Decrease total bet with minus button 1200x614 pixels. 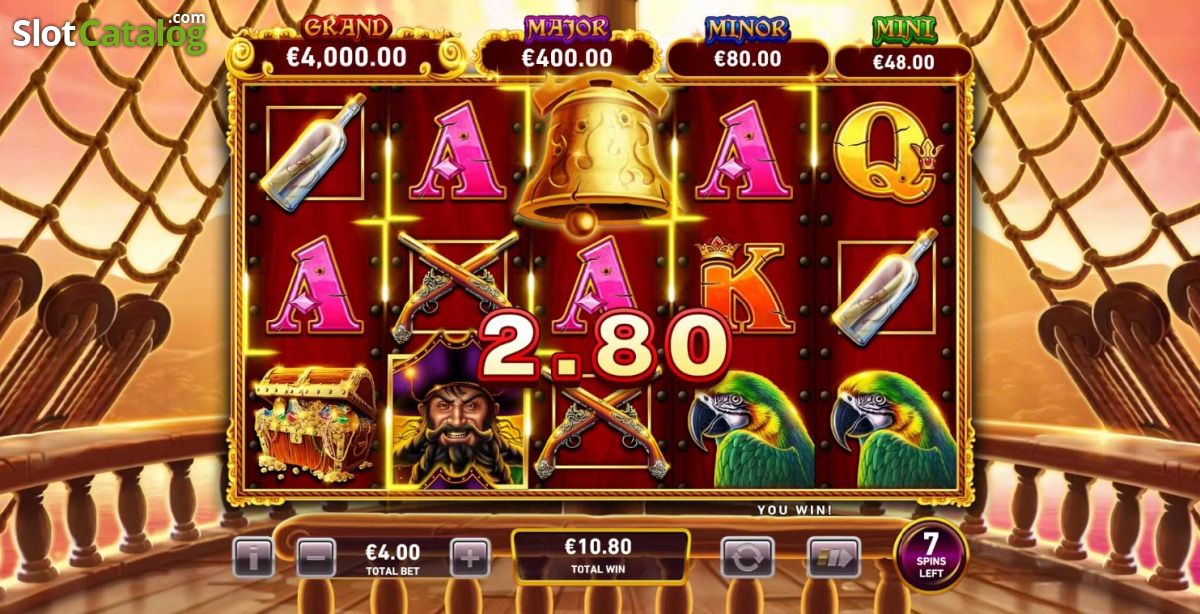tap(316, 558)
